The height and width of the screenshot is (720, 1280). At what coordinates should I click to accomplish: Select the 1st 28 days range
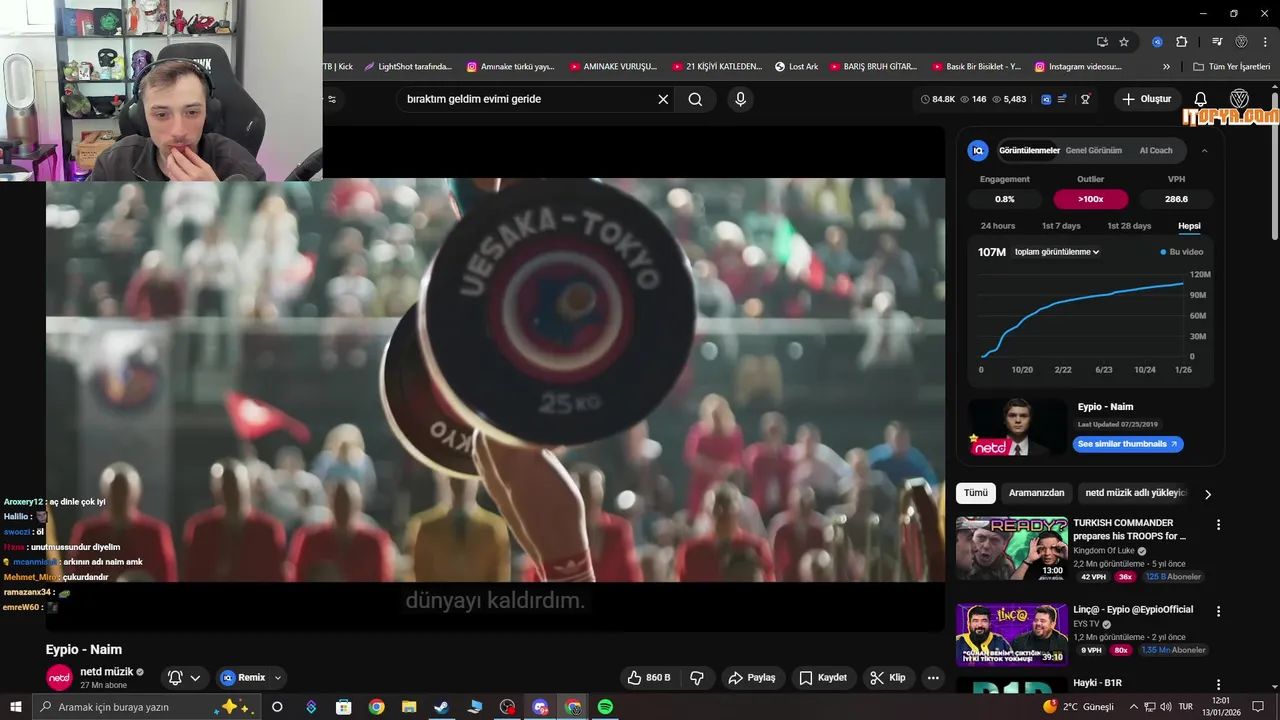coord(1129,226)
